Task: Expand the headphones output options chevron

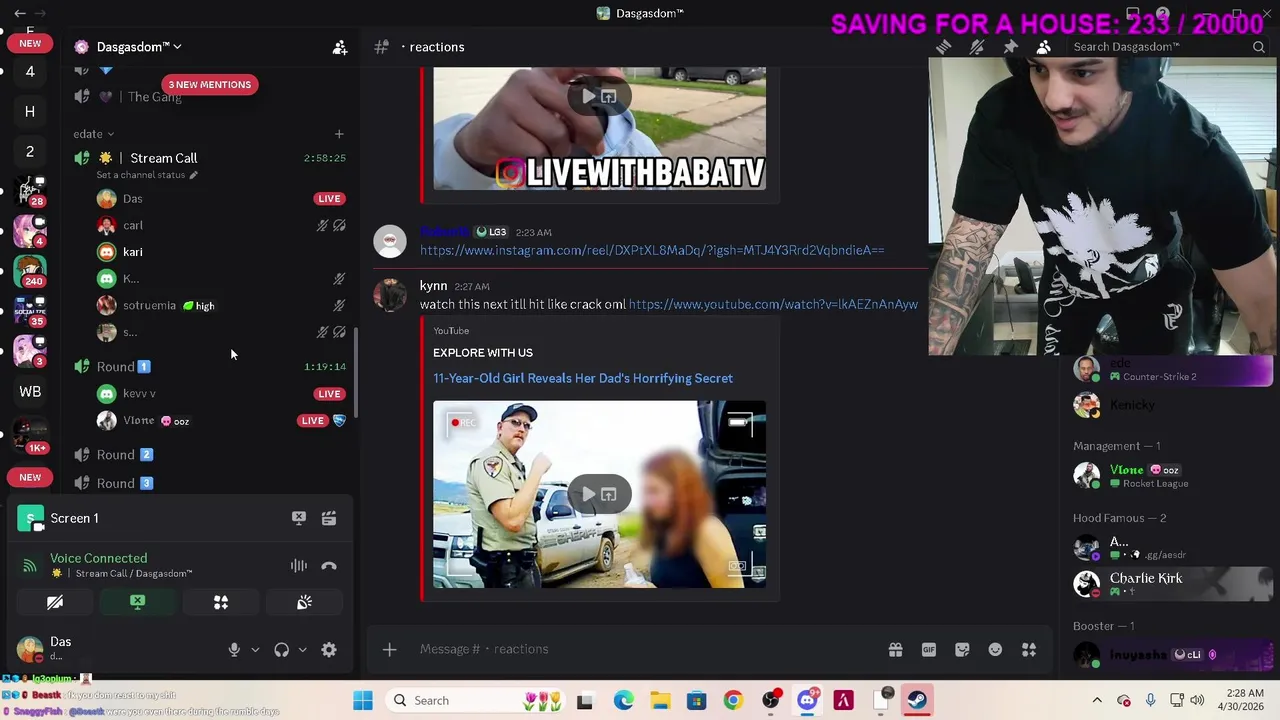Action: (x=302, y=650)
